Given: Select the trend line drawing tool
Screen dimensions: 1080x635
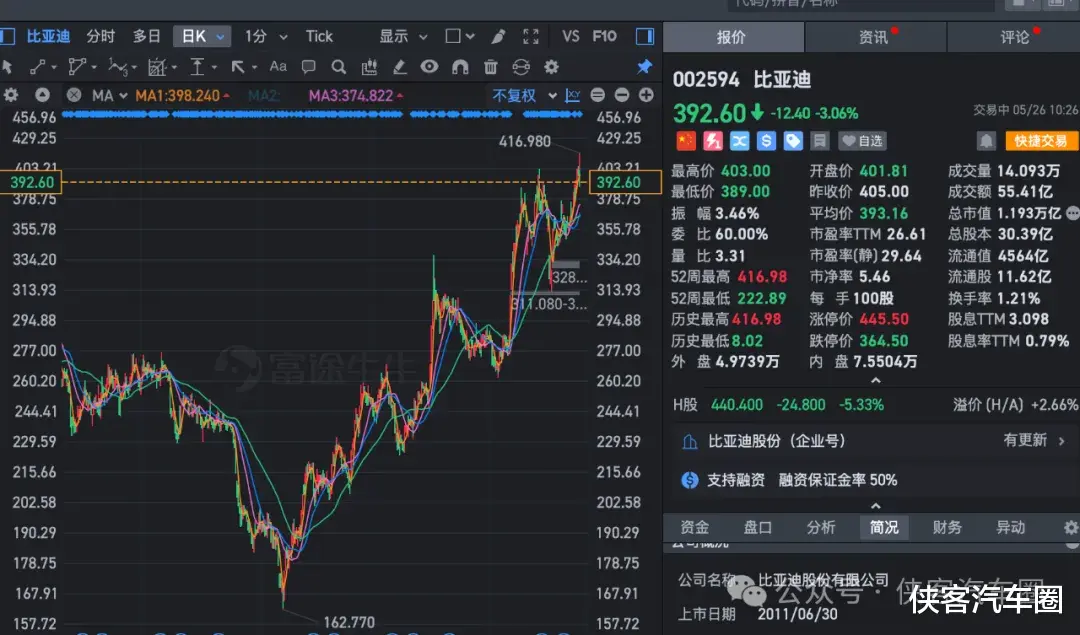Looking at the screenshot, I should click(x=37, y=67).
